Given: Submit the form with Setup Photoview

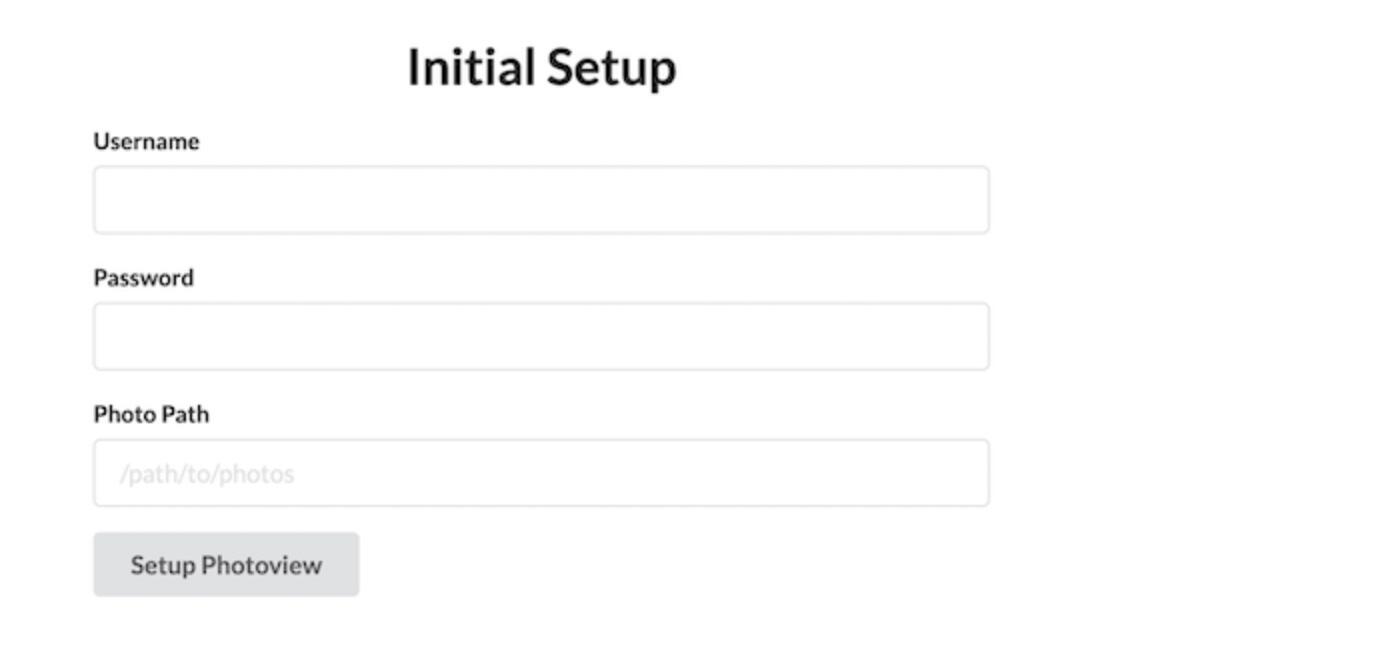Looking at the screenshot, I should click(x=226, y=565).
